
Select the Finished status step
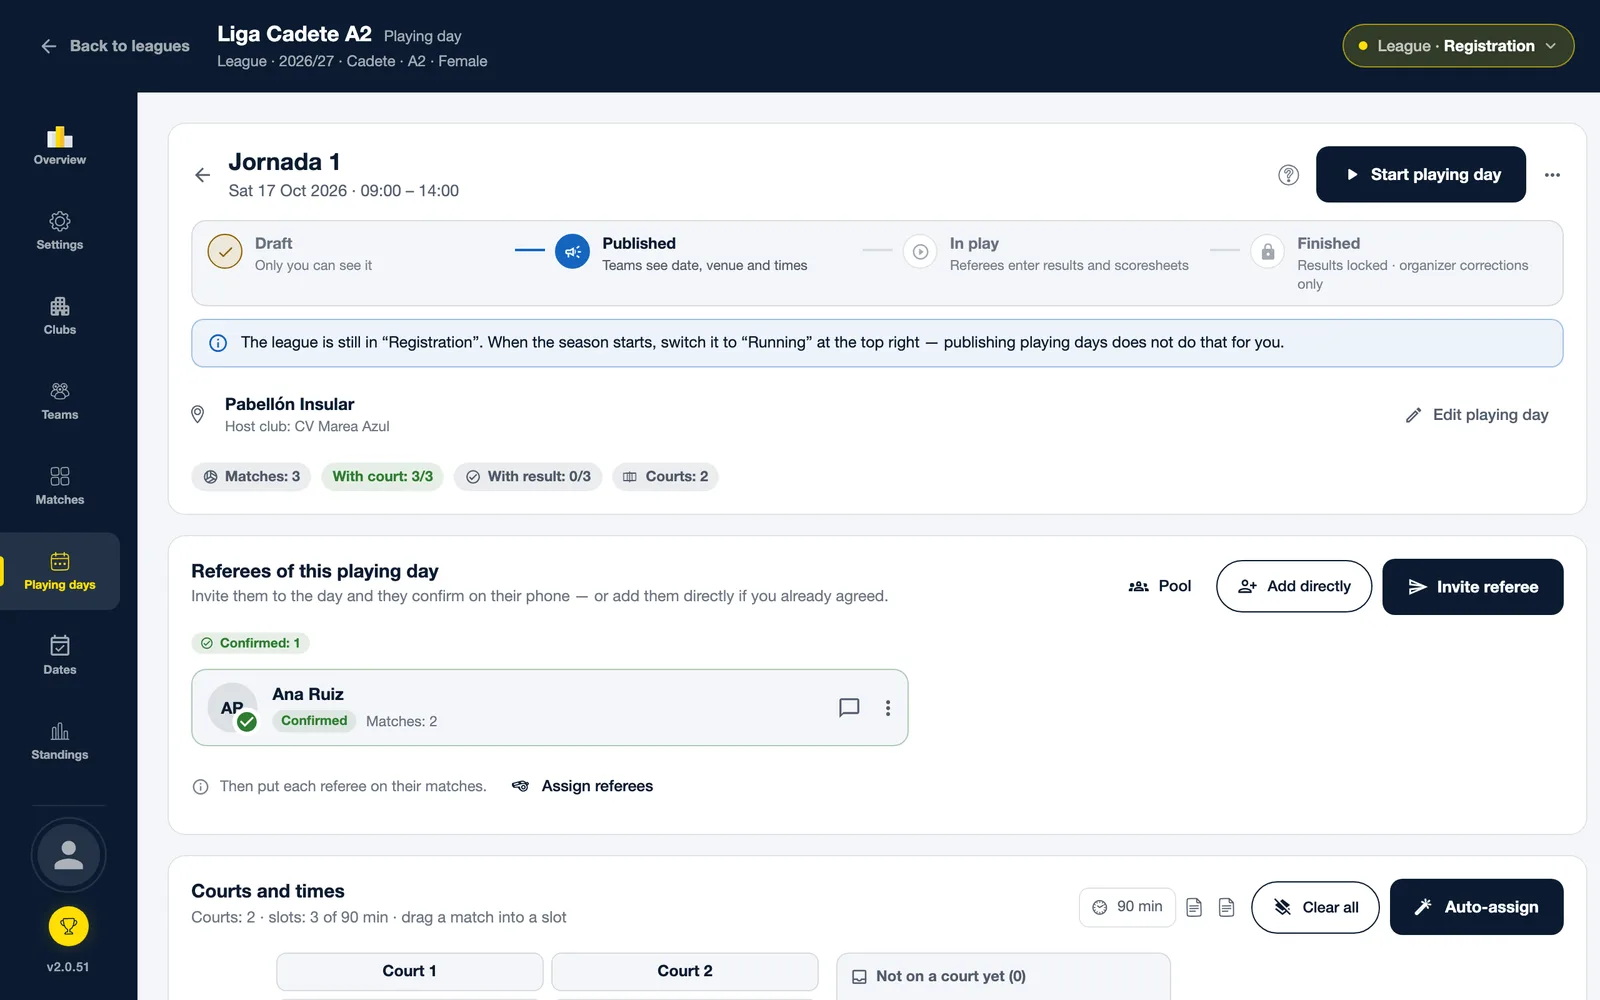pos(1390,263)
